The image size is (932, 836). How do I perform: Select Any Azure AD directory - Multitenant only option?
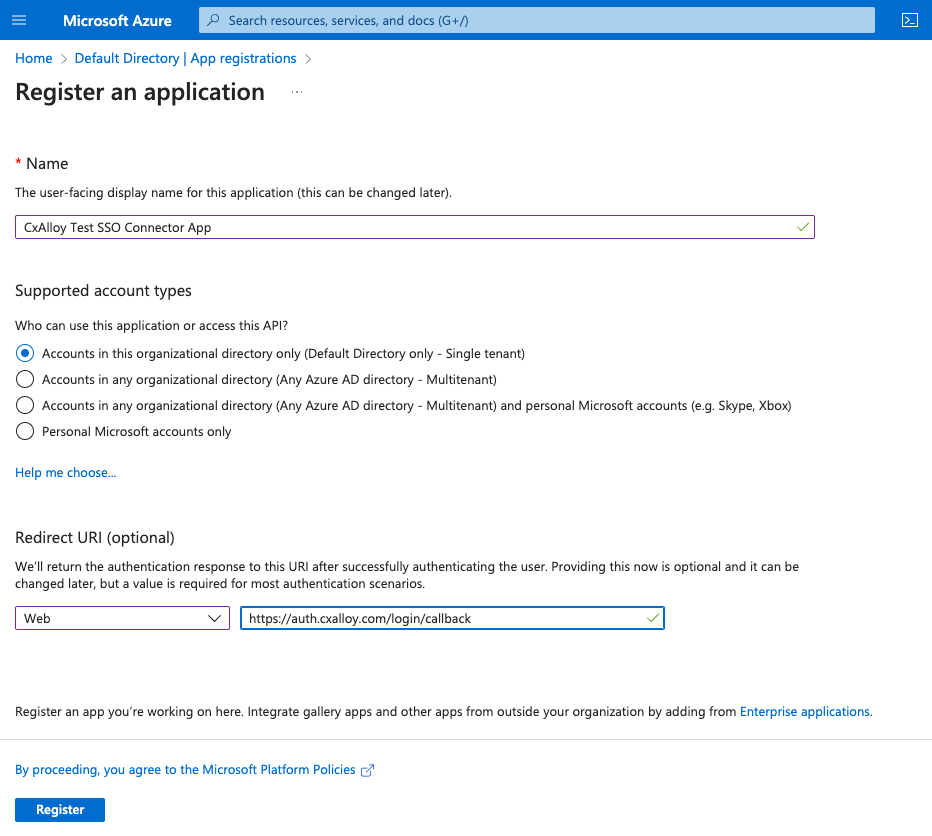pos(25,379)
